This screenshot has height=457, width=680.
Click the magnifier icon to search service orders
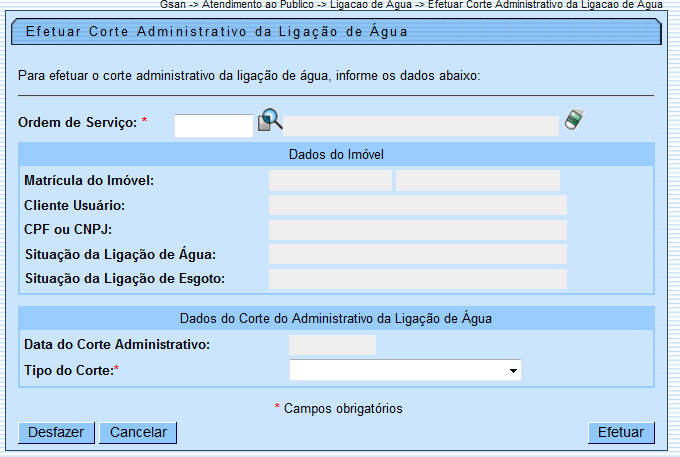click(x=270, y=121)
